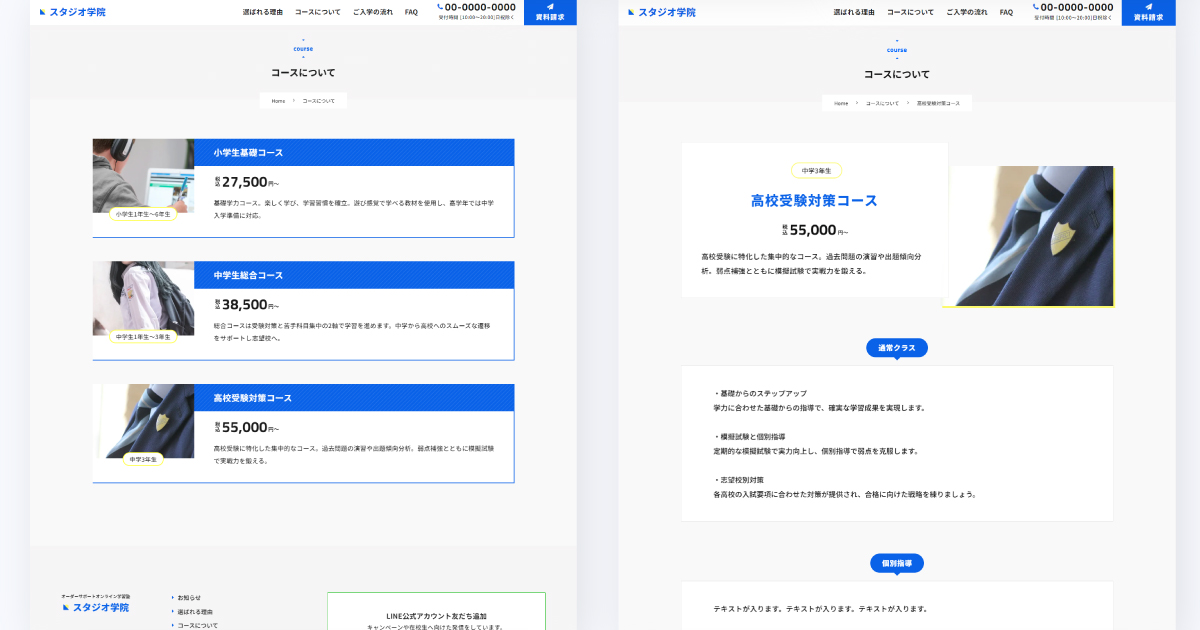Click the Home breadcrumb on the detail page
The height and width of the screenshot is (630, 1200).
[x=841, y=103]
